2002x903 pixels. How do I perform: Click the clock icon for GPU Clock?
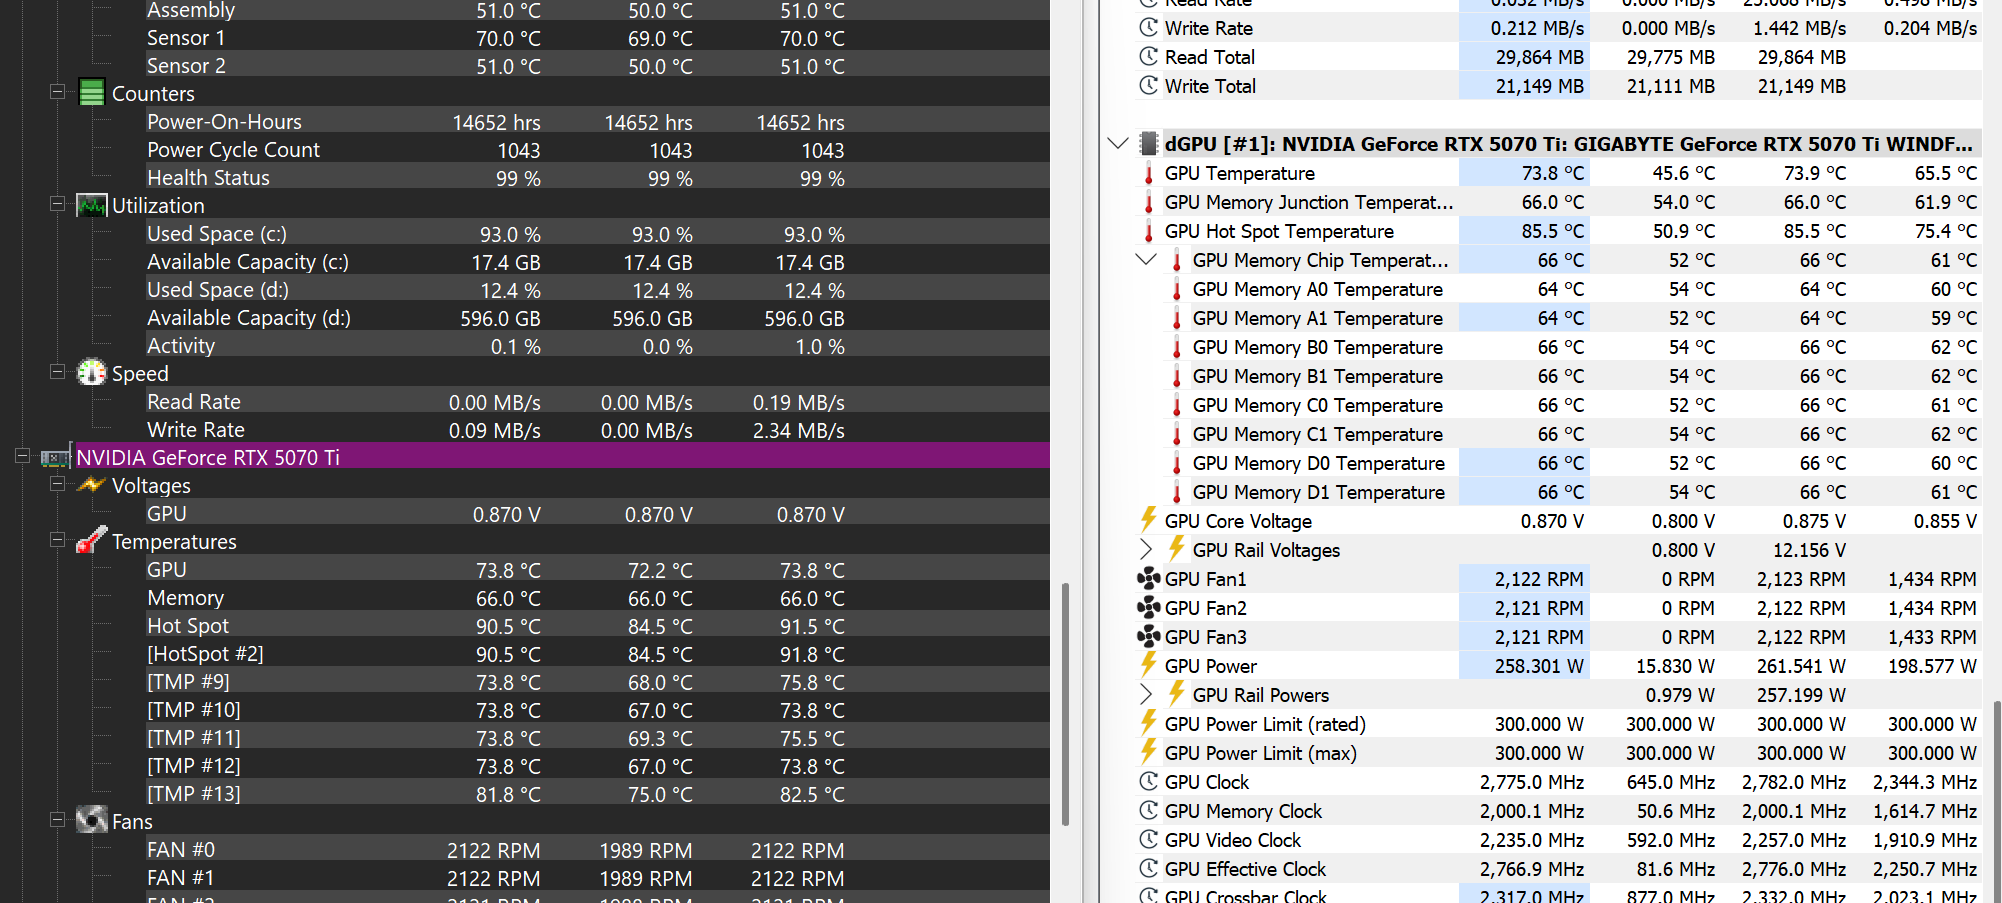tap(1149, 782)
